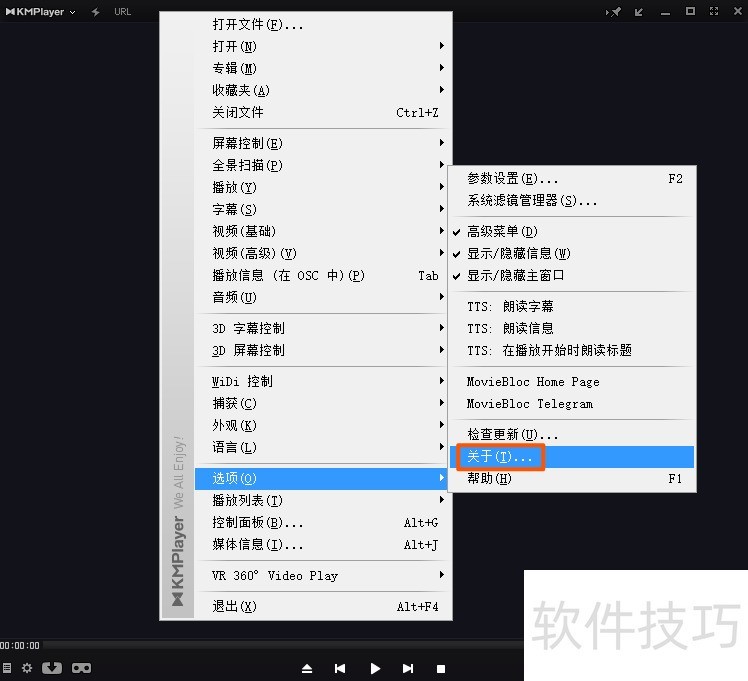
Task: Open the 3D 字幕控制 submenu
Action: [323, 328]
